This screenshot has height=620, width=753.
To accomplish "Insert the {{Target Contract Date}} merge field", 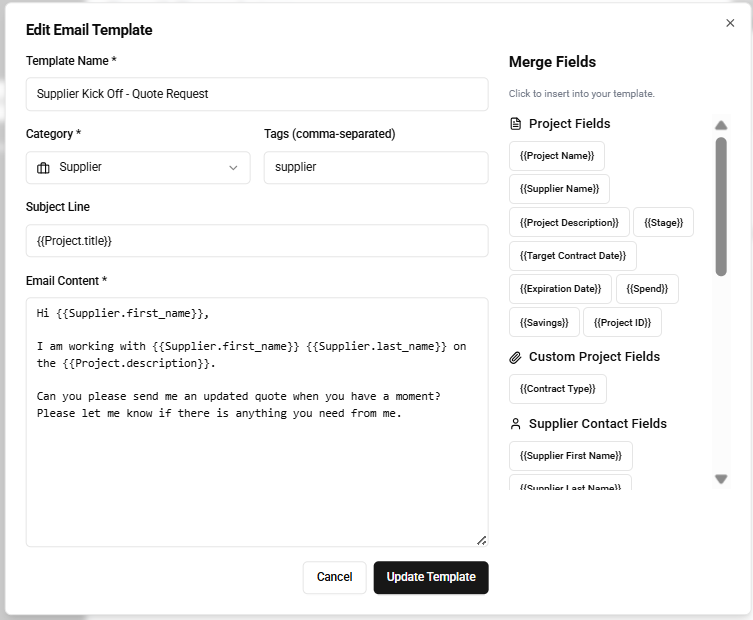I will click(573, 256).
